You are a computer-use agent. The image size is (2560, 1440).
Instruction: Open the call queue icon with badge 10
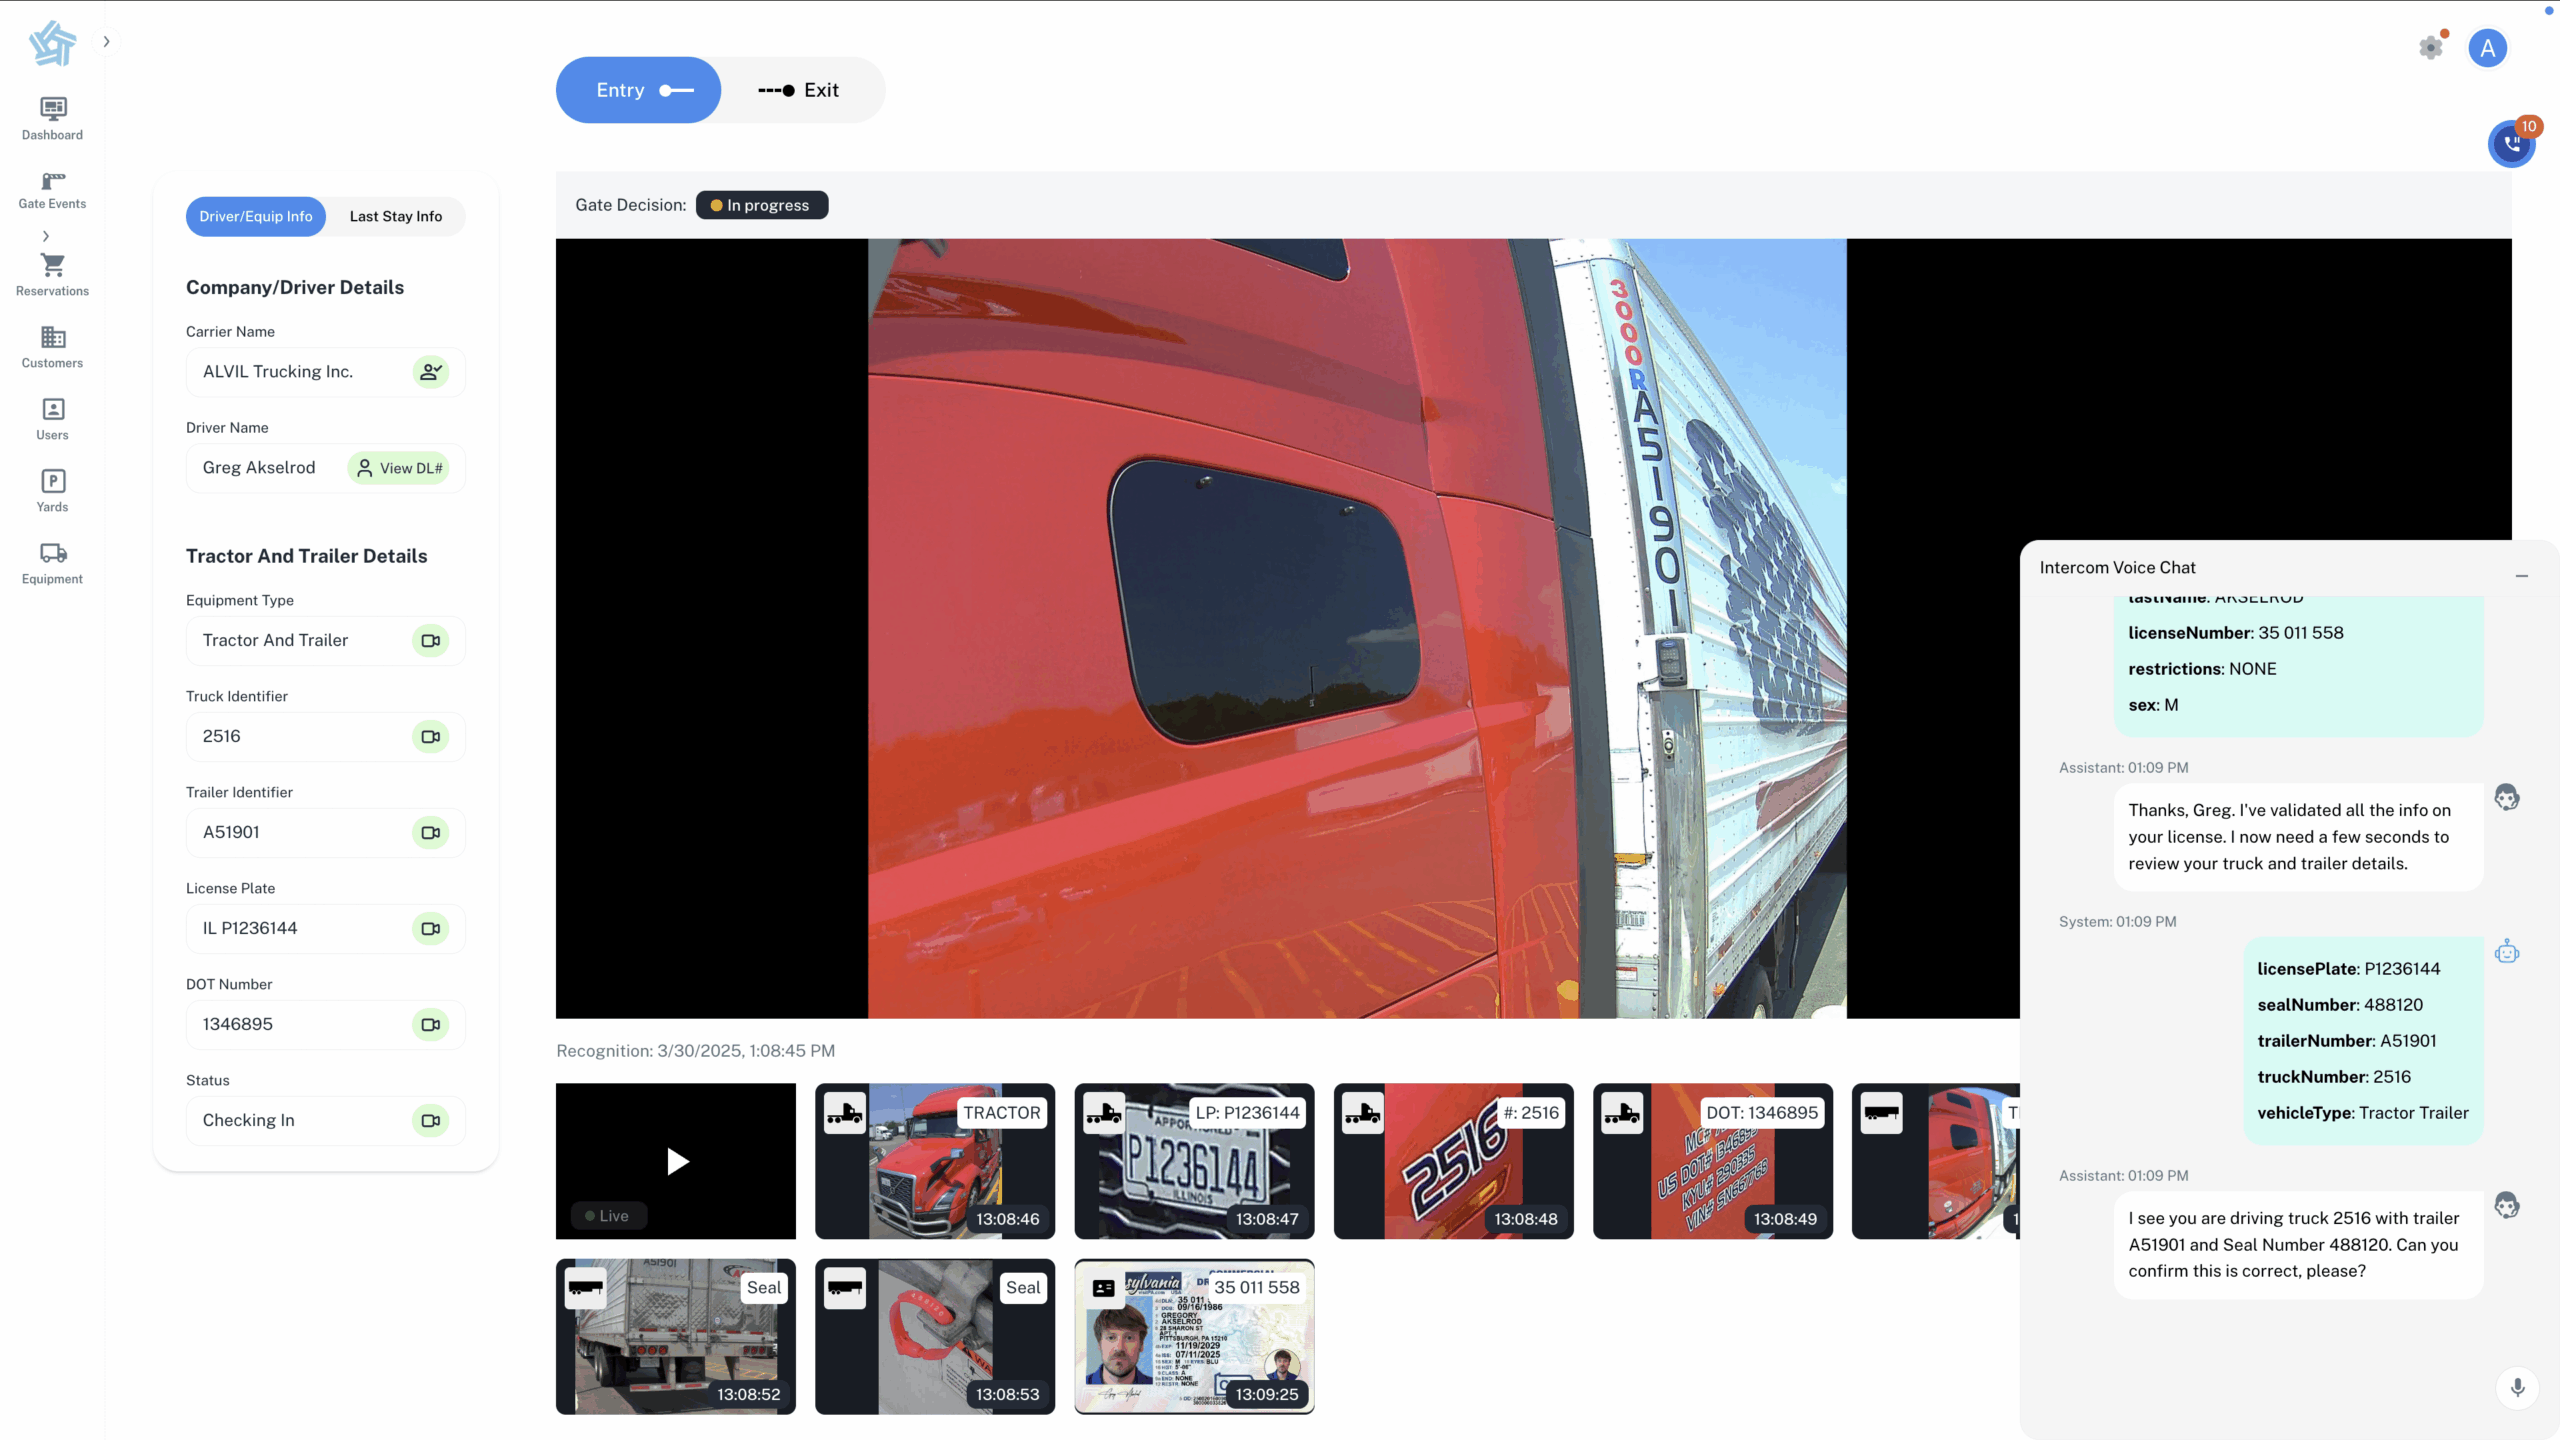pyautogui.click(x=2511, y=144)
